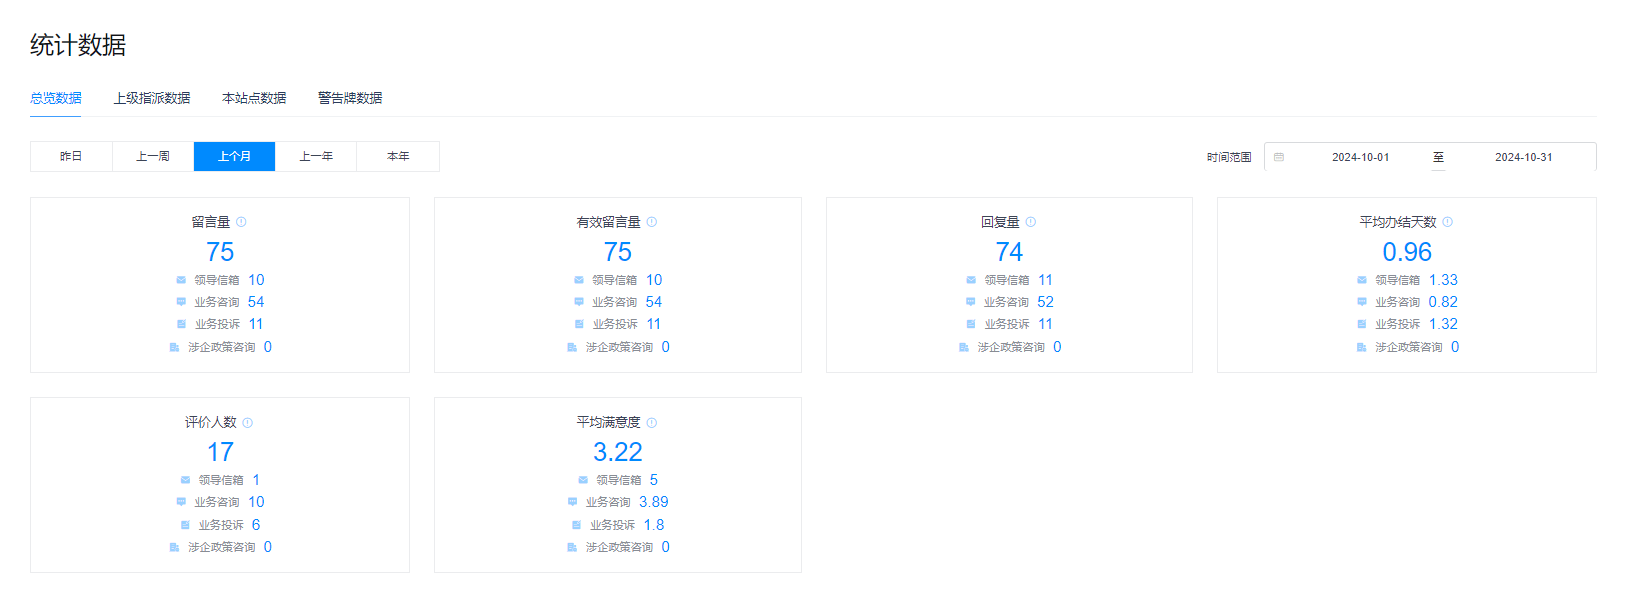Click 业务投诉 value 6 in 评价人数 card
This screenshot has height=612, width=1625.
[x=256, y=525]
